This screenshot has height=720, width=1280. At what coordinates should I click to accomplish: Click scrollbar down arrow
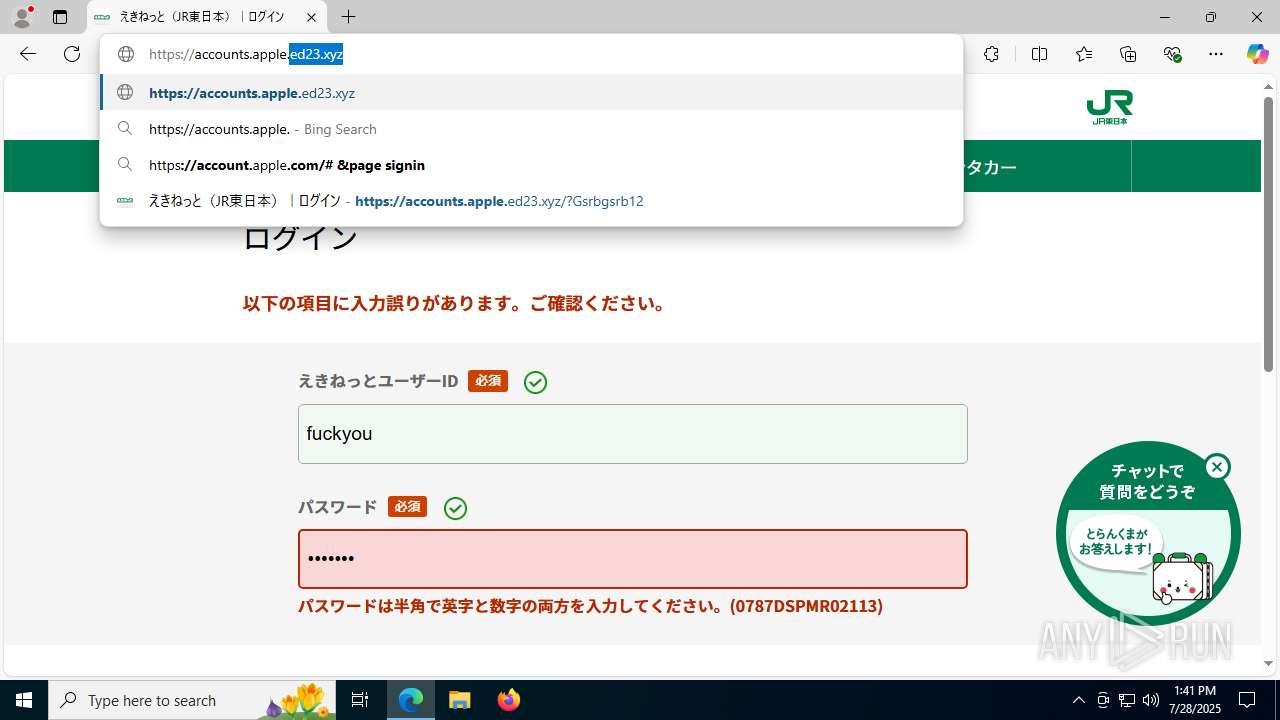(x=1268, y=664)
